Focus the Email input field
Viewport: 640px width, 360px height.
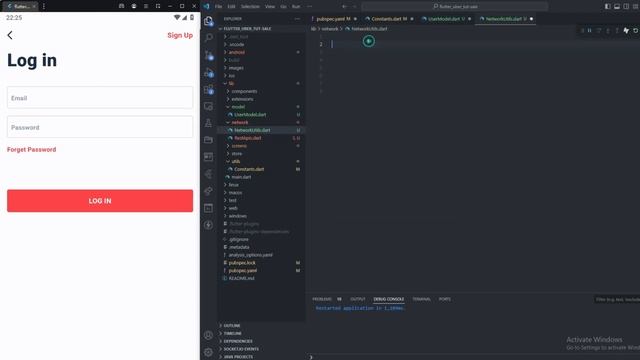tap(100, 98)
